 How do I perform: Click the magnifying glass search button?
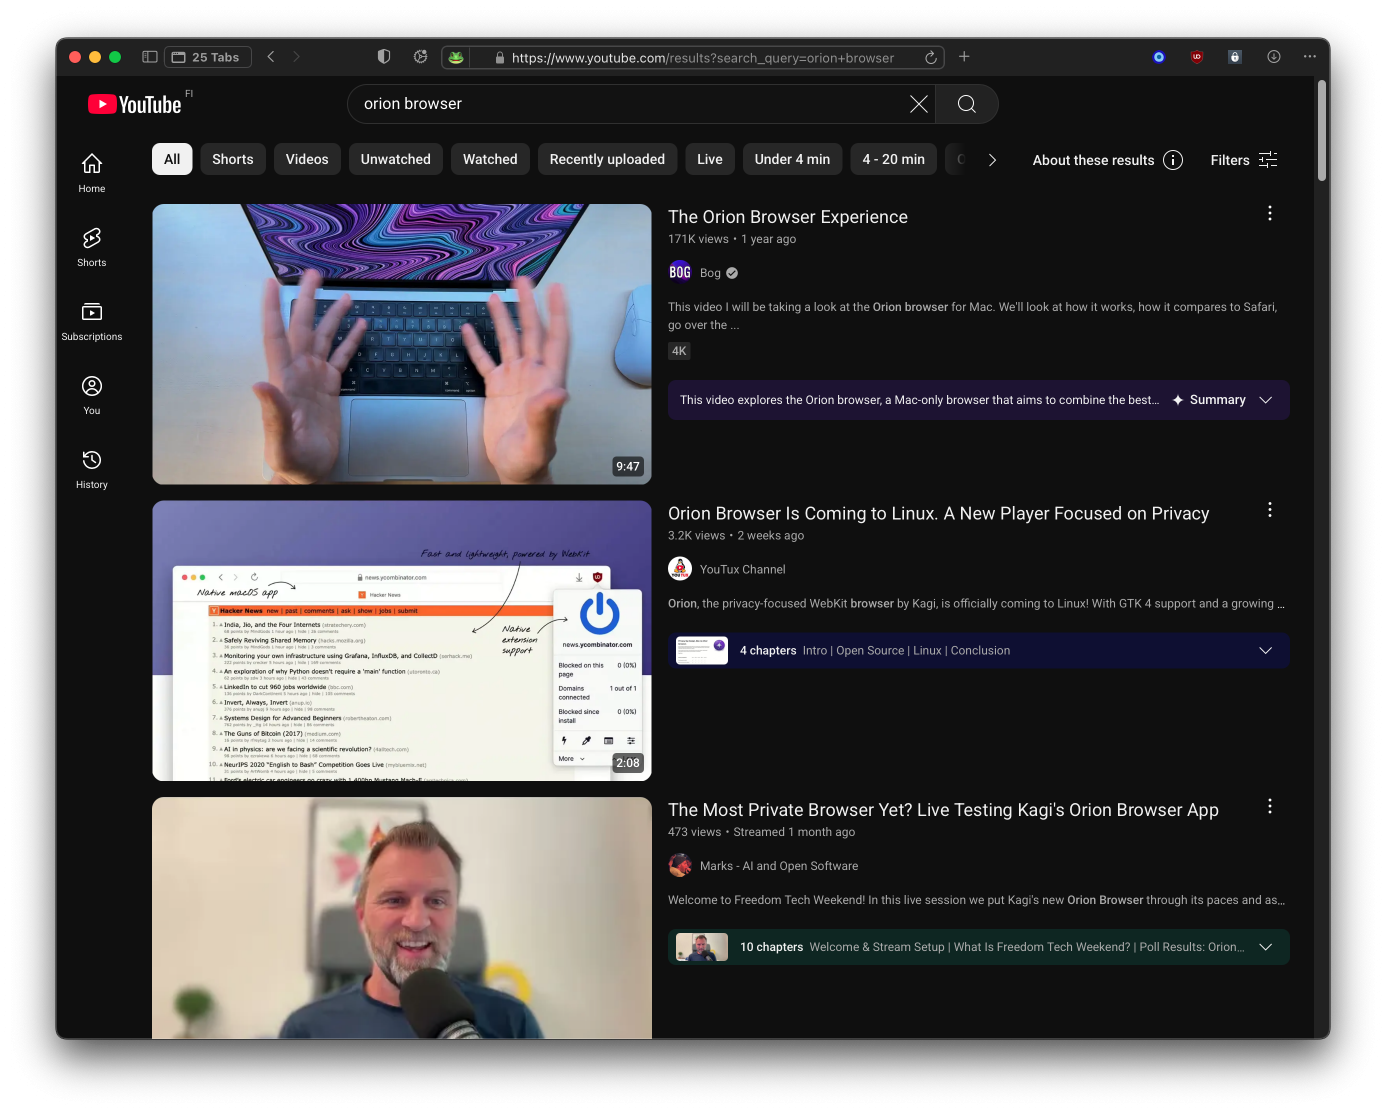coord(966,104)
